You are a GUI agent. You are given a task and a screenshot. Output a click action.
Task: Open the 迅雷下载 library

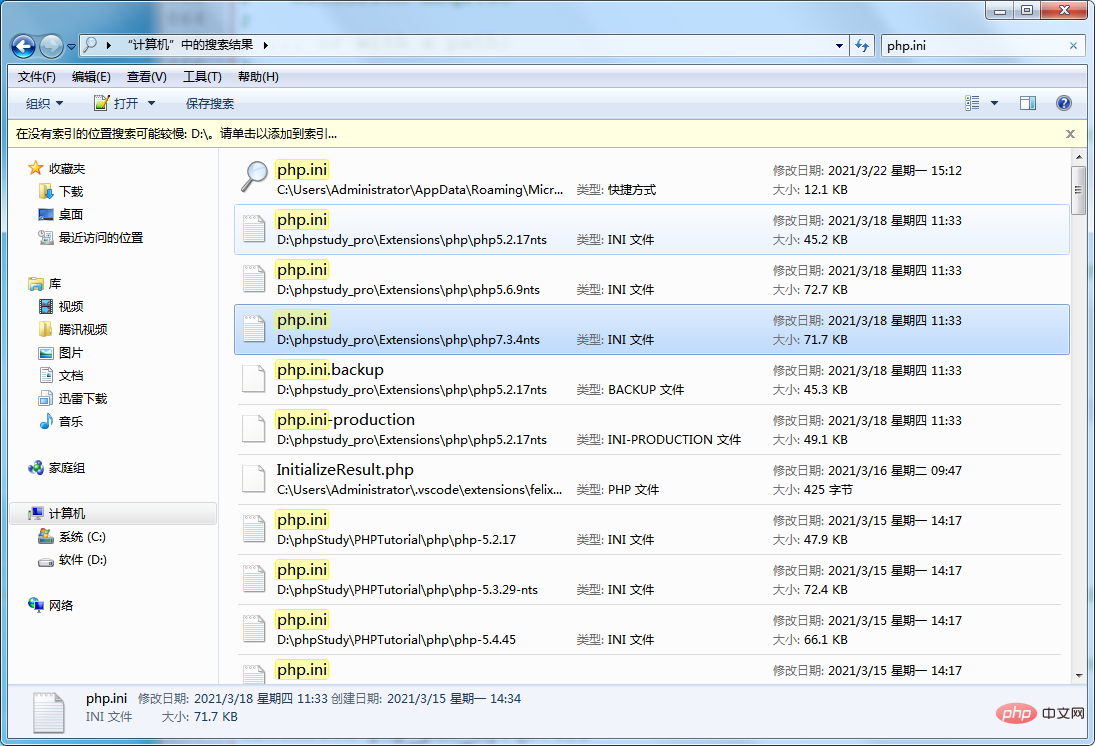pos(73,399)
